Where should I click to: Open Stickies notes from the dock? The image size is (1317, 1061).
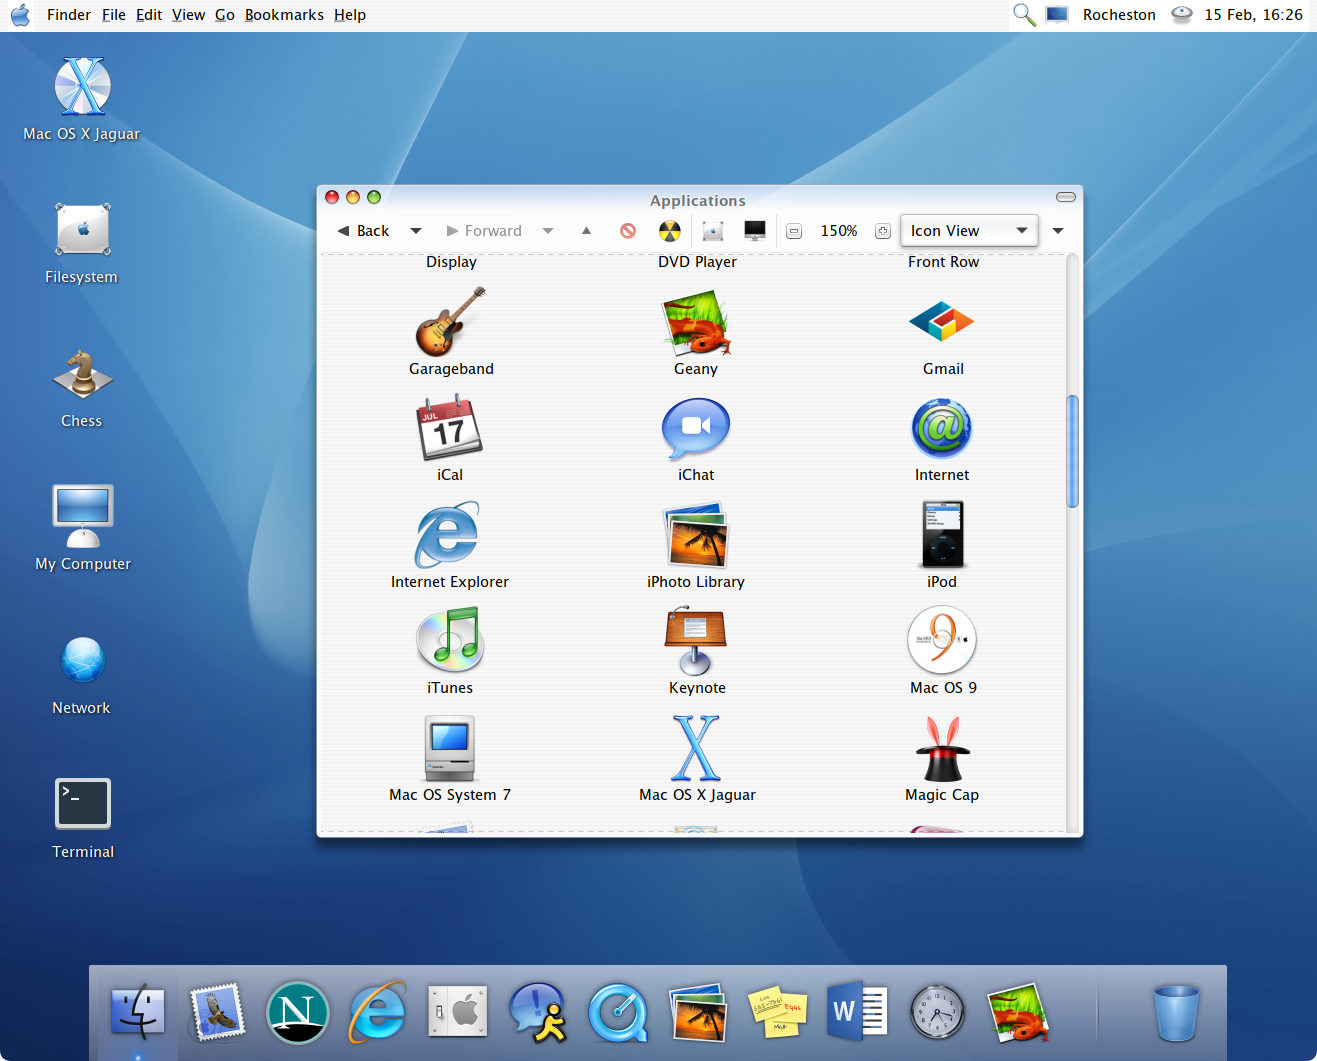pos(777,1012)
